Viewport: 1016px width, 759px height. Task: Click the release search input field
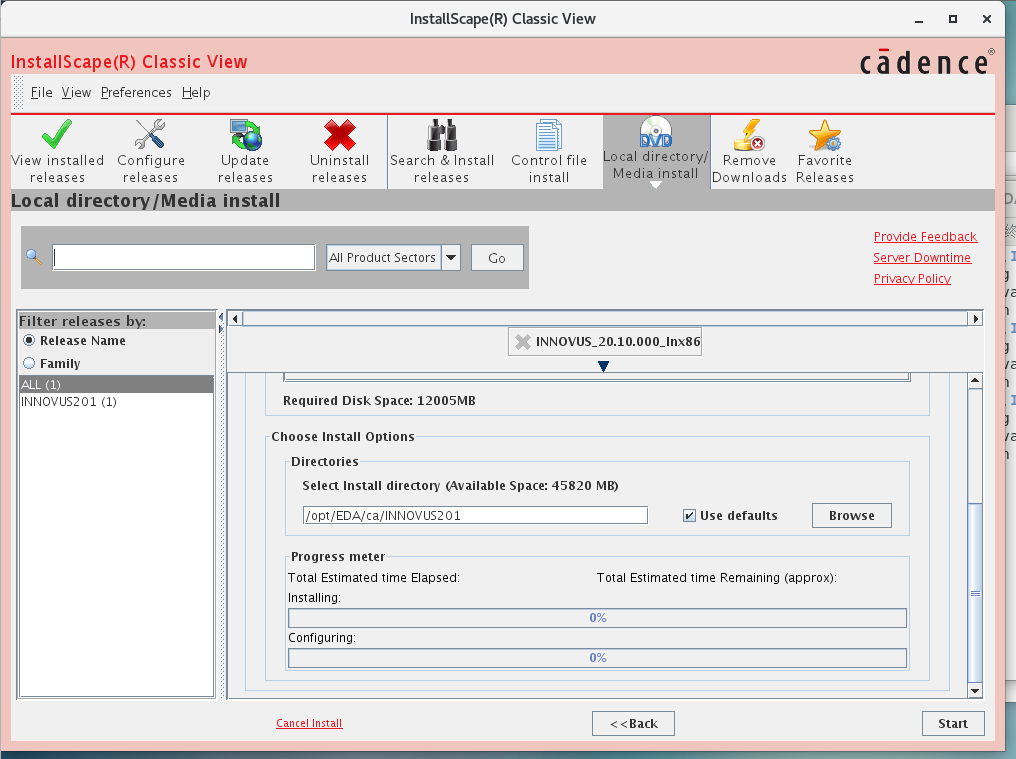click(x=184, y=258)
